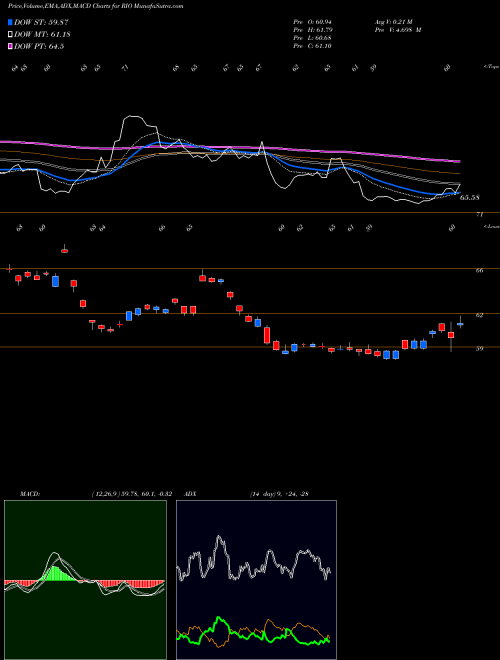Select the 'DOW MT: 61.18' label
This screenshot has width=500, height=660.
[42, 34]
